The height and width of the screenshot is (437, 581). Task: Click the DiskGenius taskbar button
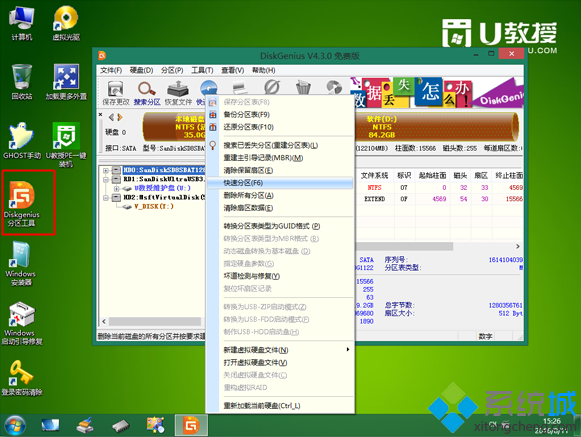191,425
